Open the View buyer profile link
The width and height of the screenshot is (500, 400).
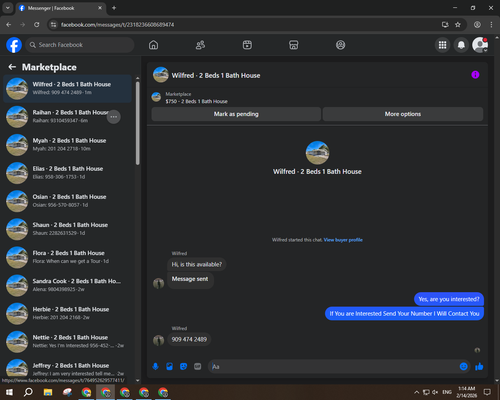(343, 240)
